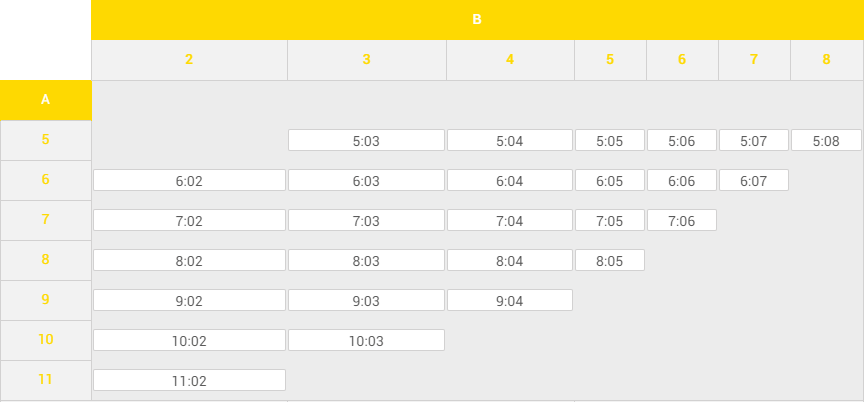Click the 5:05 cell
This screenshot has width=864, height=402.
click(x=609, y=141)
